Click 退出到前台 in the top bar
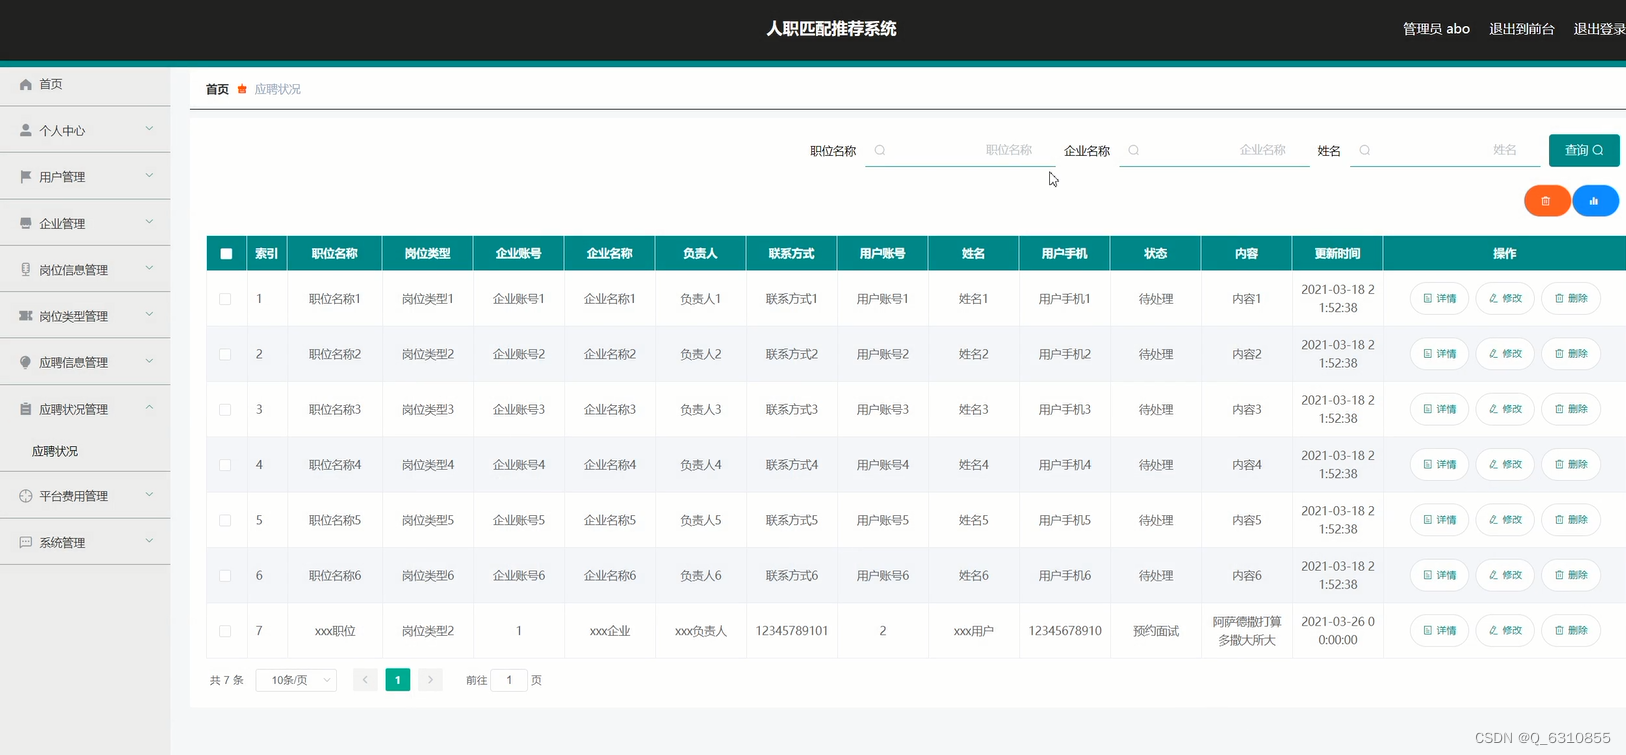This screenshot has width=1626, height=755. pos(1522,29)
